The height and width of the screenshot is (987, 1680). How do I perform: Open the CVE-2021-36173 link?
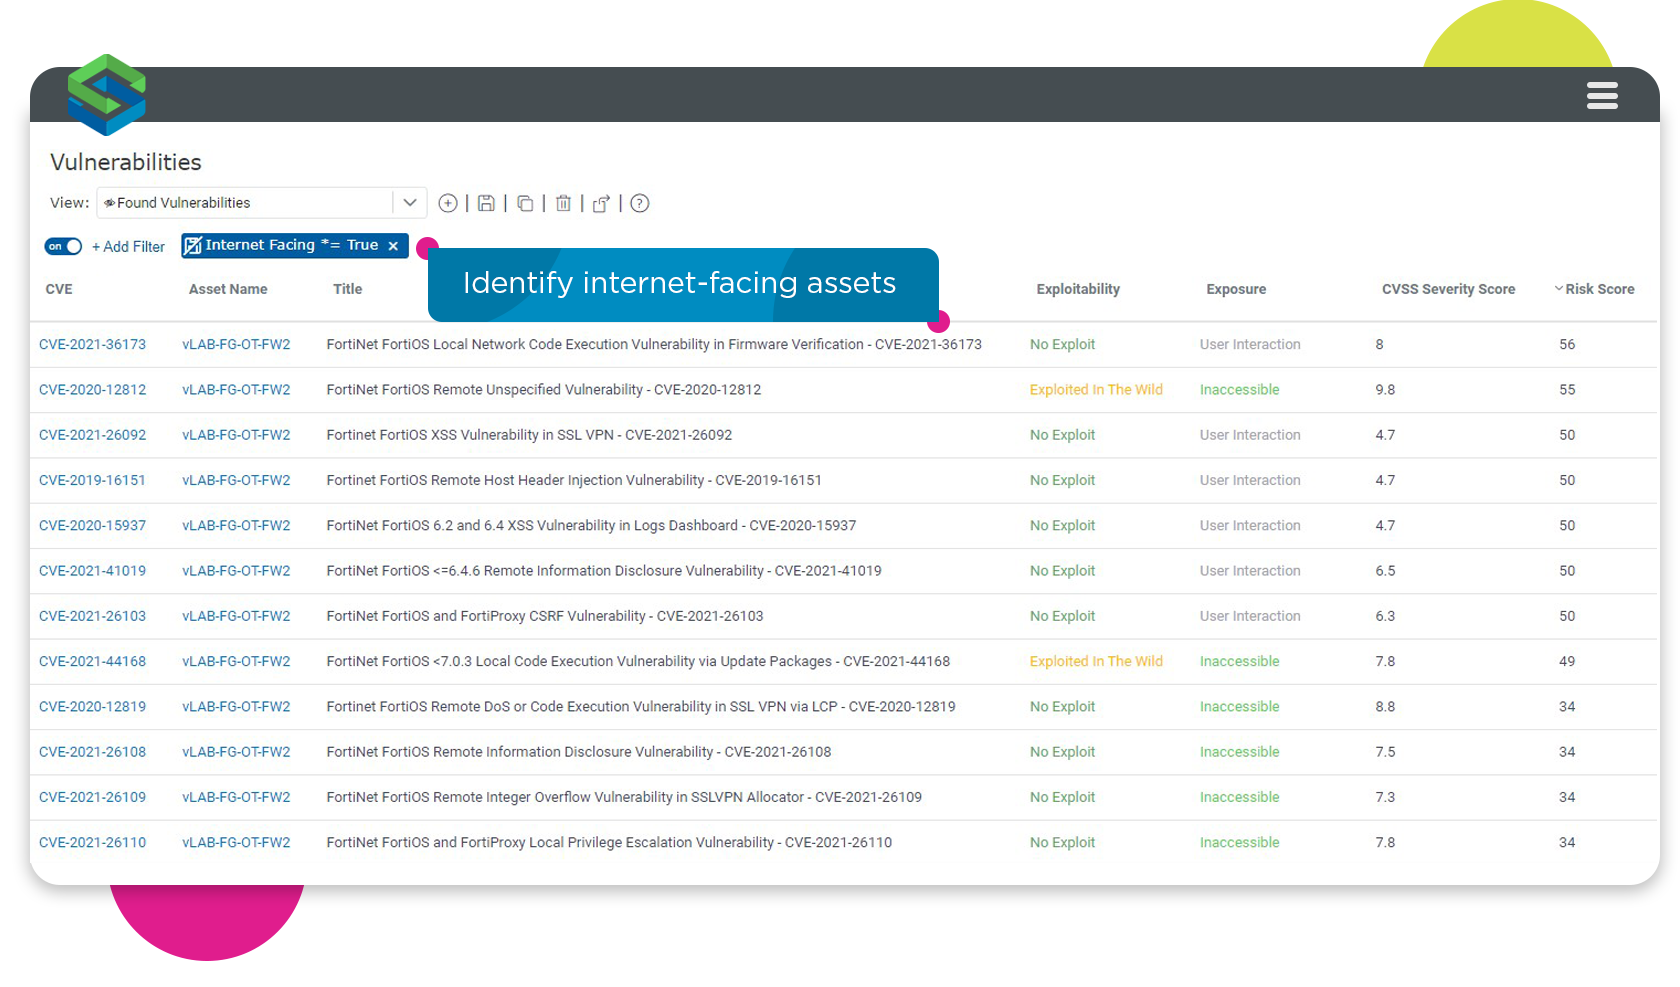(x=92, y=344)
